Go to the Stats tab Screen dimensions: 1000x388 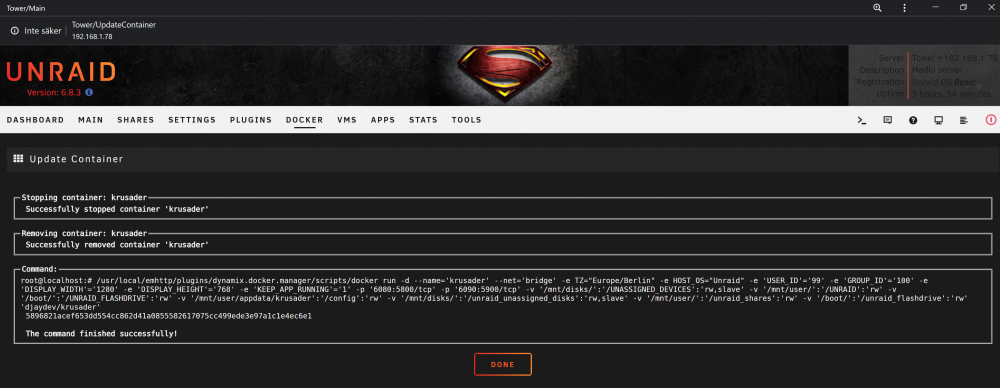pos(423,120)
